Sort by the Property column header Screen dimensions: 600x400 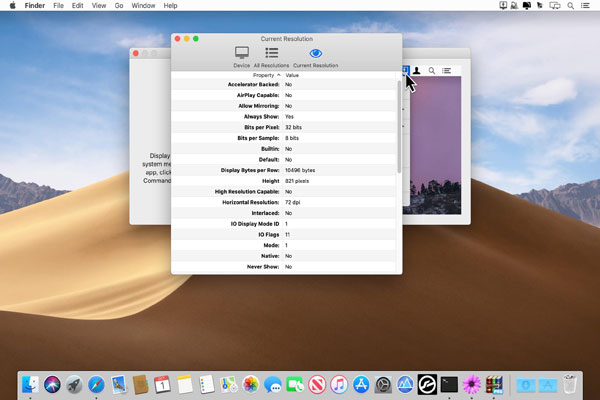(x=264, y=75)
